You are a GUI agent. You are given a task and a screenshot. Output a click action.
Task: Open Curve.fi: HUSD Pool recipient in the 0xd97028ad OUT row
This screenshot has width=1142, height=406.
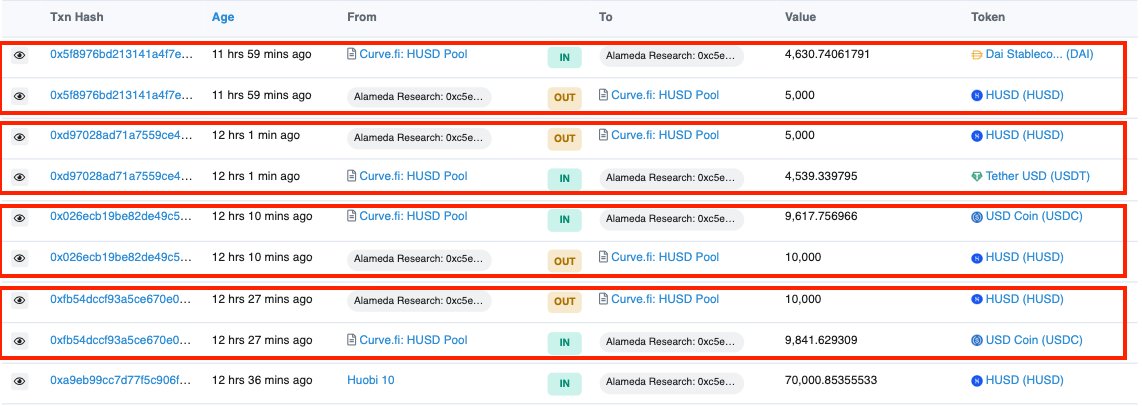pos(665,135)
